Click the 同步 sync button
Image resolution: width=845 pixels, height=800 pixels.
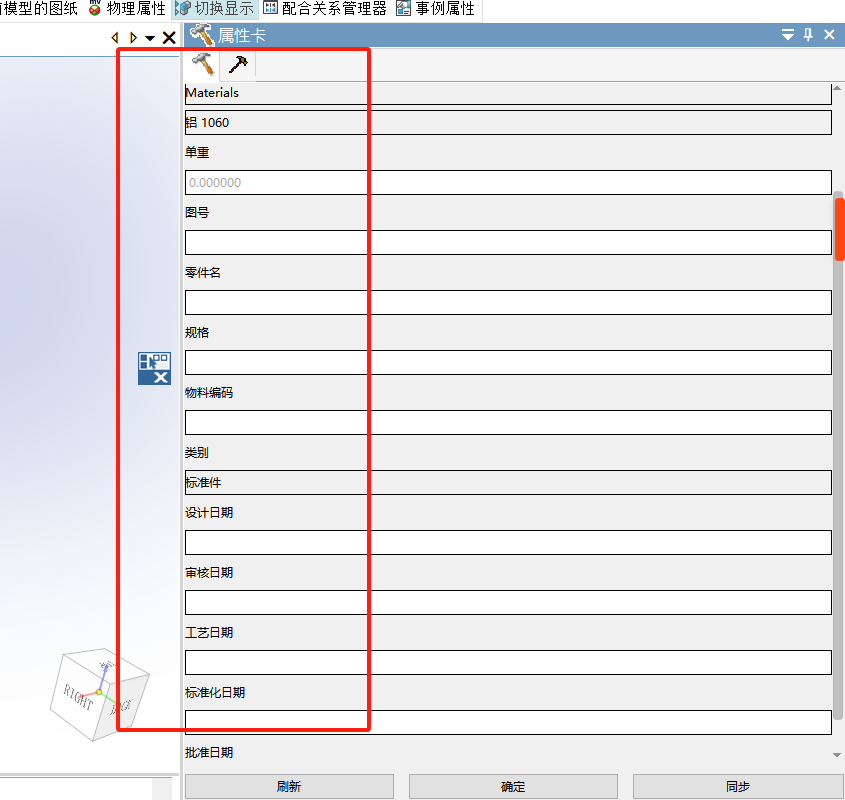(737, 786)
